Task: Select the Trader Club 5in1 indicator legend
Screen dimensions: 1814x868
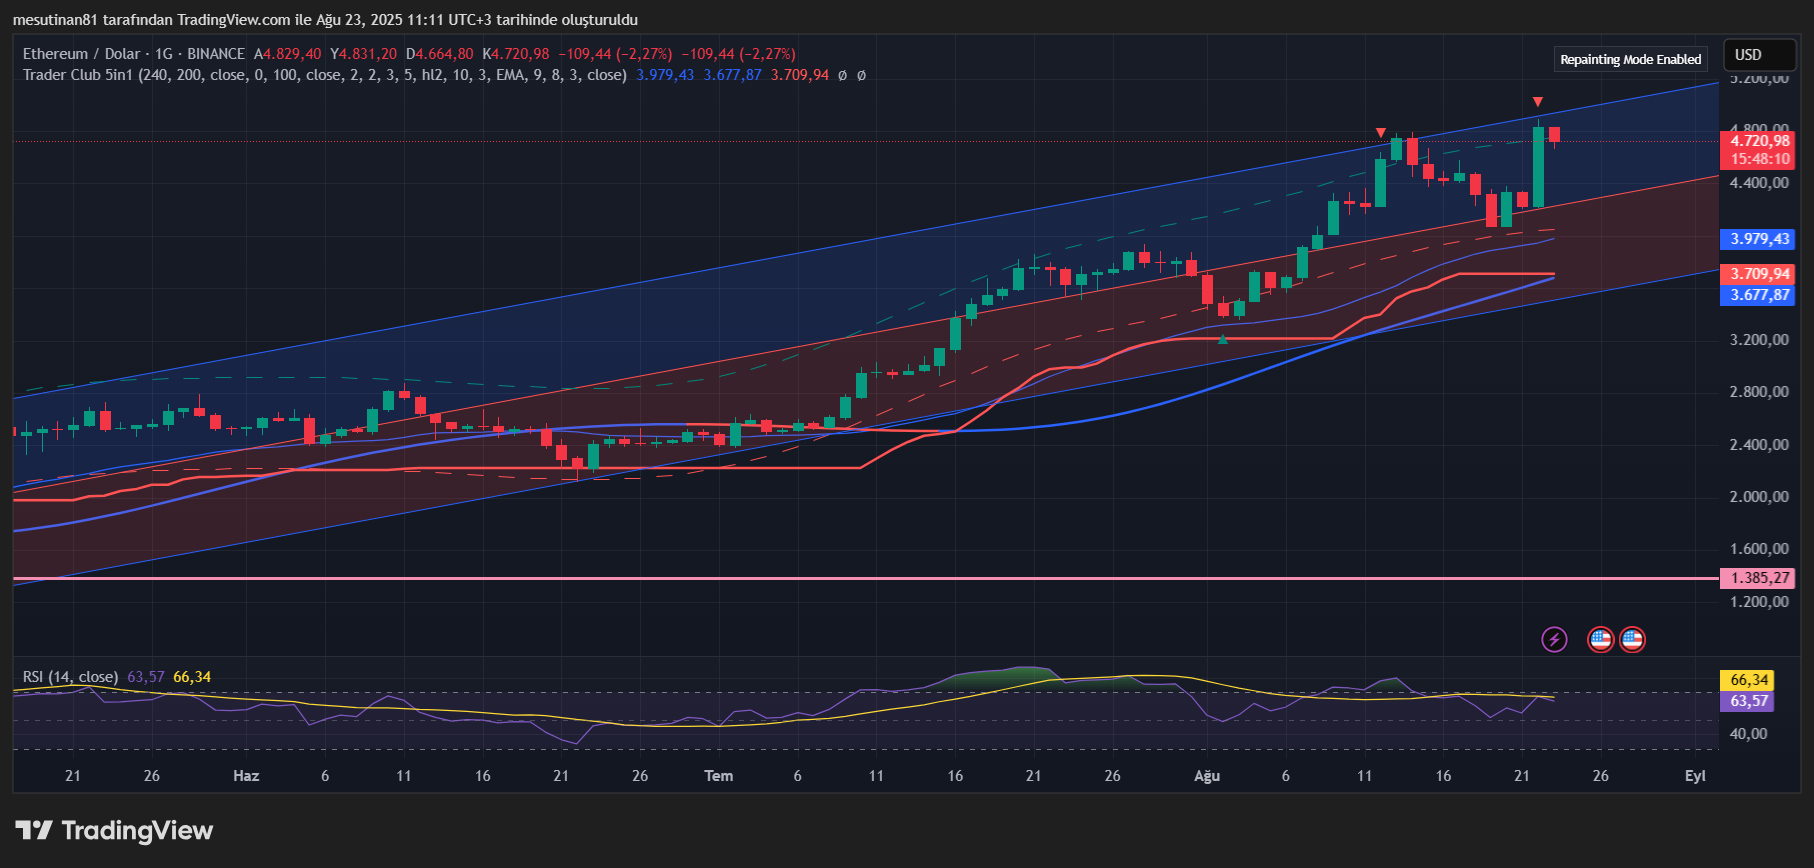Action: [x=325, y=75]
